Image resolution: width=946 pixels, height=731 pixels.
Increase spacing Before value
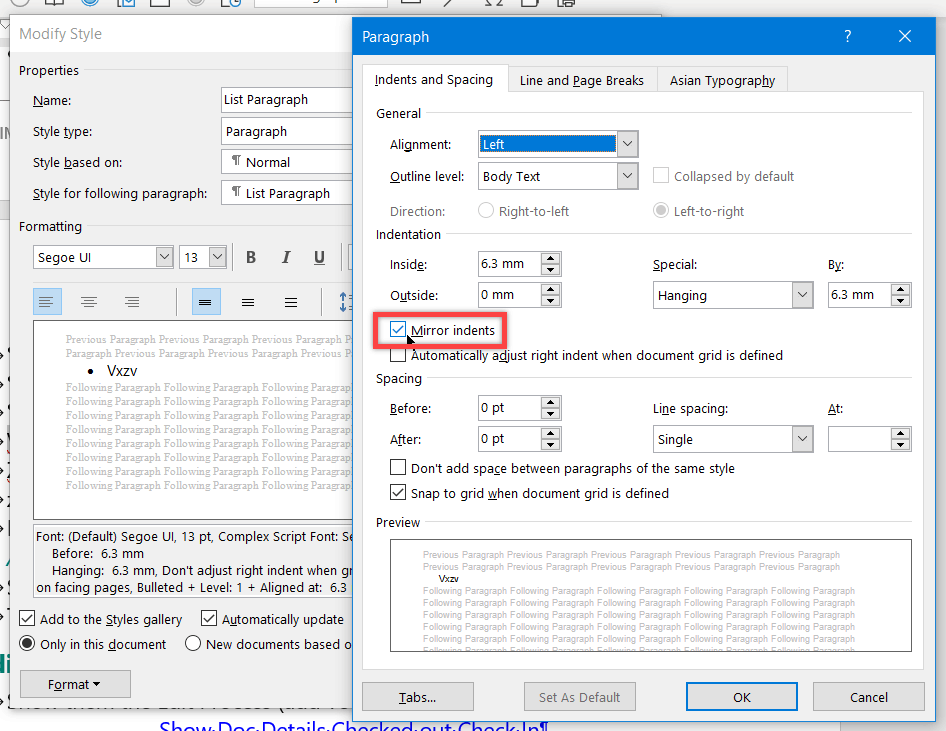(550, 402)
